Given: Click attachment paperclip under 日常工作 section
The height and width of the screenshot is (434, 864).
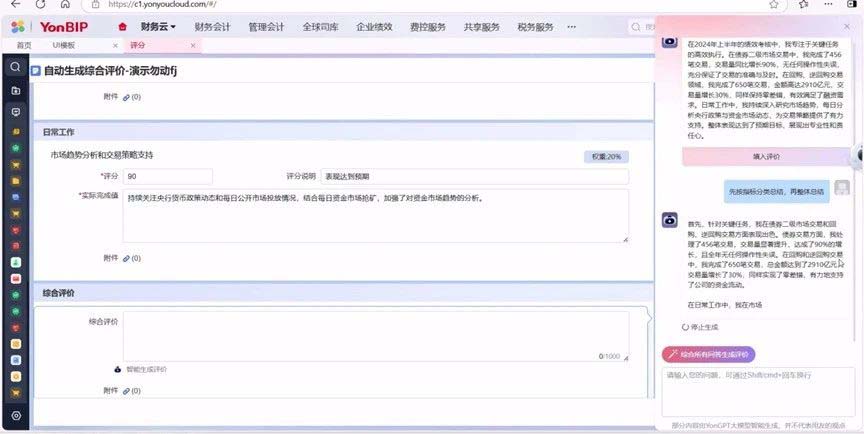Looking at the screenshot, I should point(126,258).
